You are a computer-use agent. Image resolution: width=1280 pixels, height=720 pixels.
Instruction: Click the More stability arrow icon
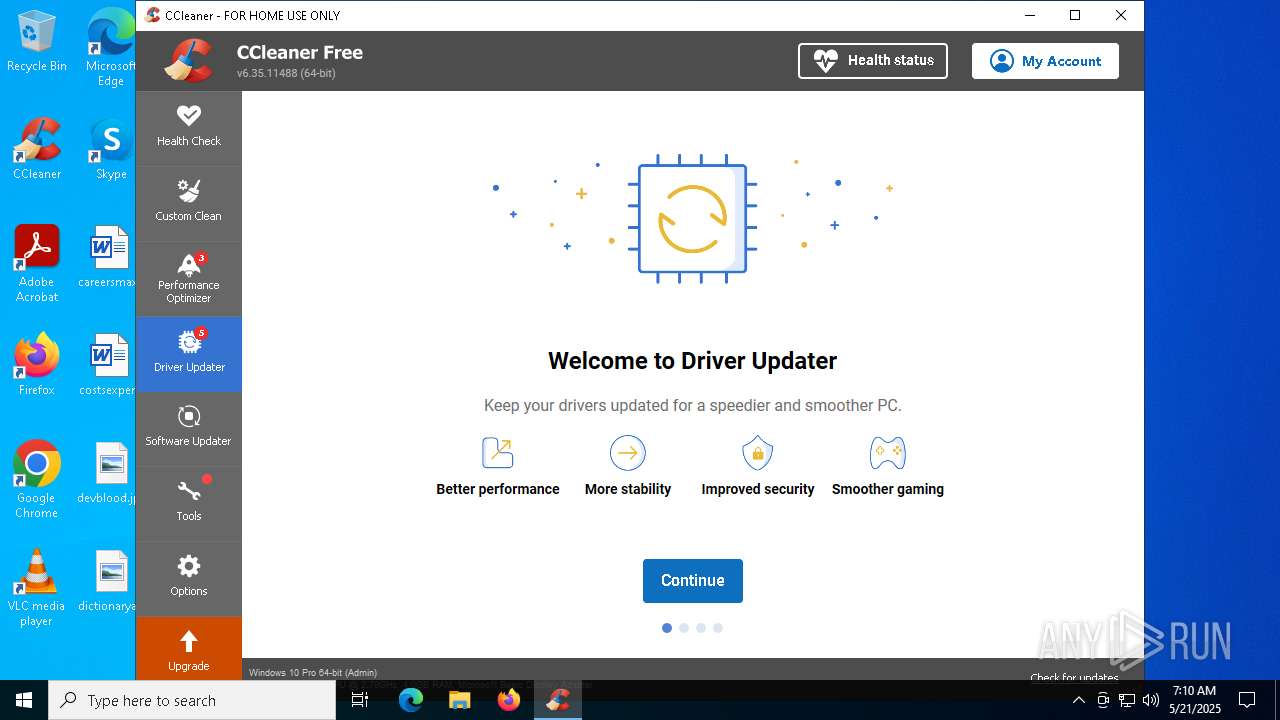[628, 453]
